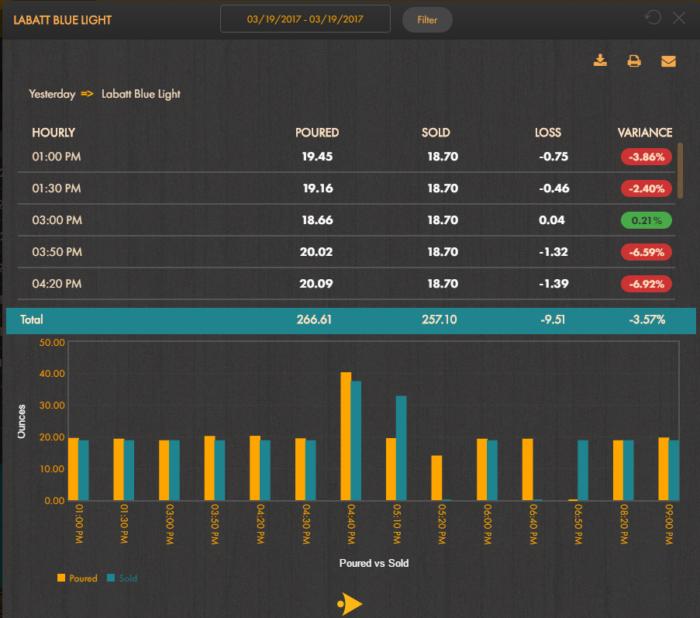Sort by VARIANCE column header

pos(645,133)
